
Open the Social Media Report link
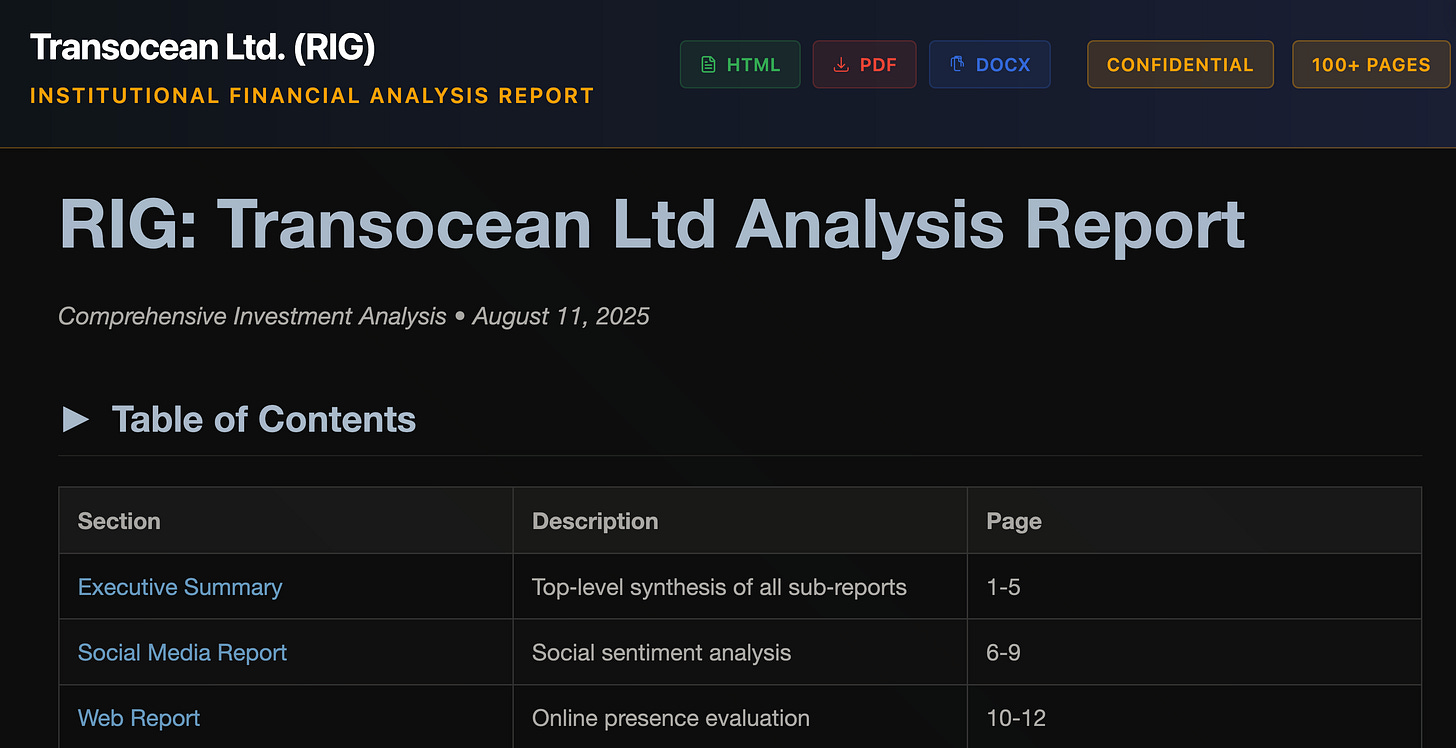pos(182,653)
